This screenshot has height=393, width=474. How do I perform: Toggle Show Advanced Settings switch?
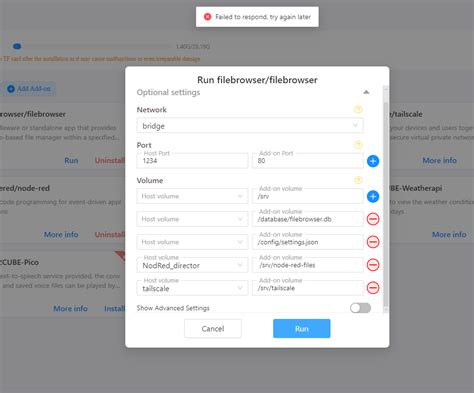point(360,308)
